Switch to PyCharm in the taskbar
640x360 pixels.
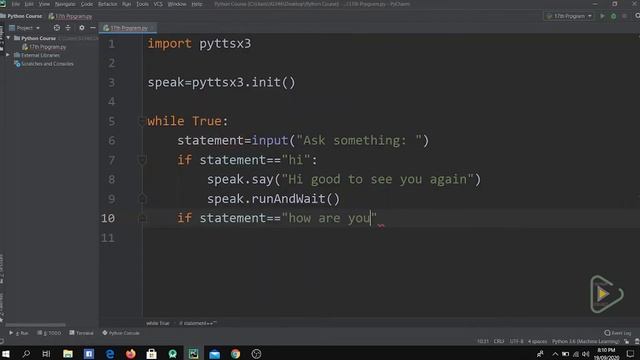(x=193, y=353)
